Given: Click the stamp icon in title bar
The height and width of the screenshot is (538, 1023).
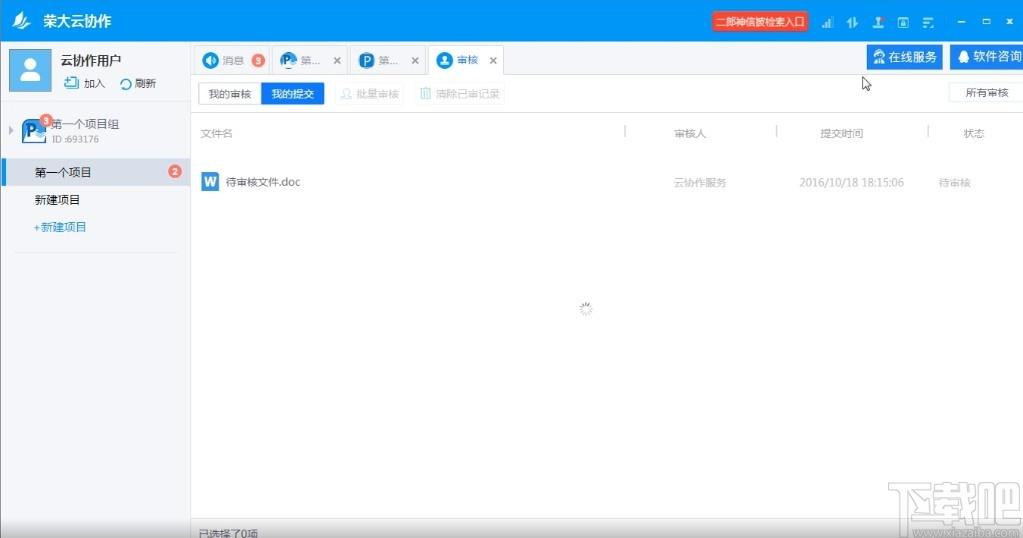Looking at the screenshot, I should (878, 23).
